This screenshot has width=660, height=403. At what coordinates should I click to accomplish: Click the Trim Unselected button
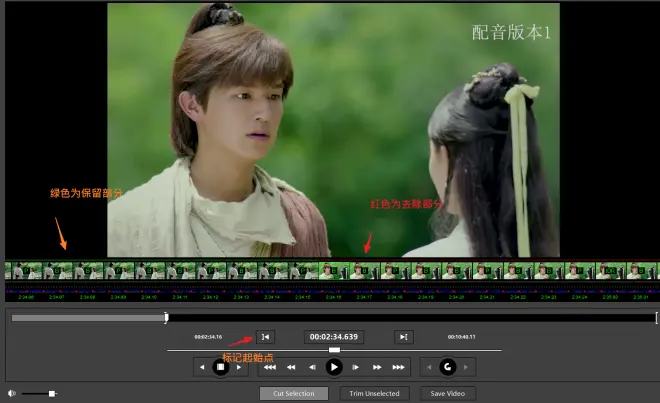coord(374,393)
